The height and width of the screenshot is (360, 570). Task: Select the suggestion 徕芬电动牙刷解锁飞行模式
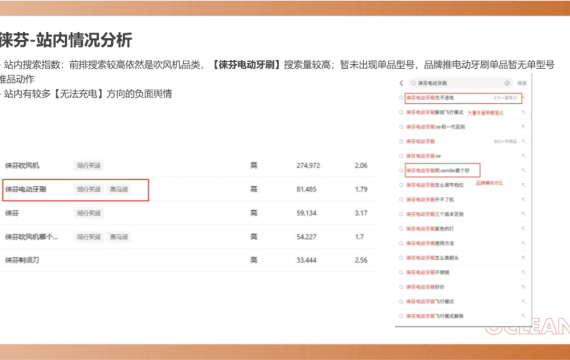coord(435,112)
